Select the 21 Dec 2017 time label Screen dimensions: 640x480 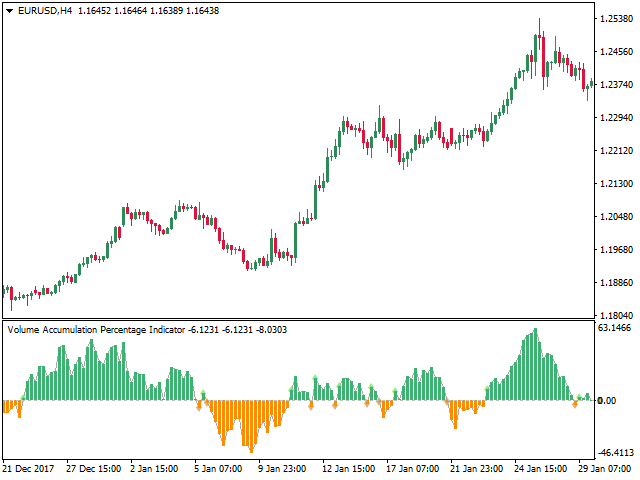30,468
